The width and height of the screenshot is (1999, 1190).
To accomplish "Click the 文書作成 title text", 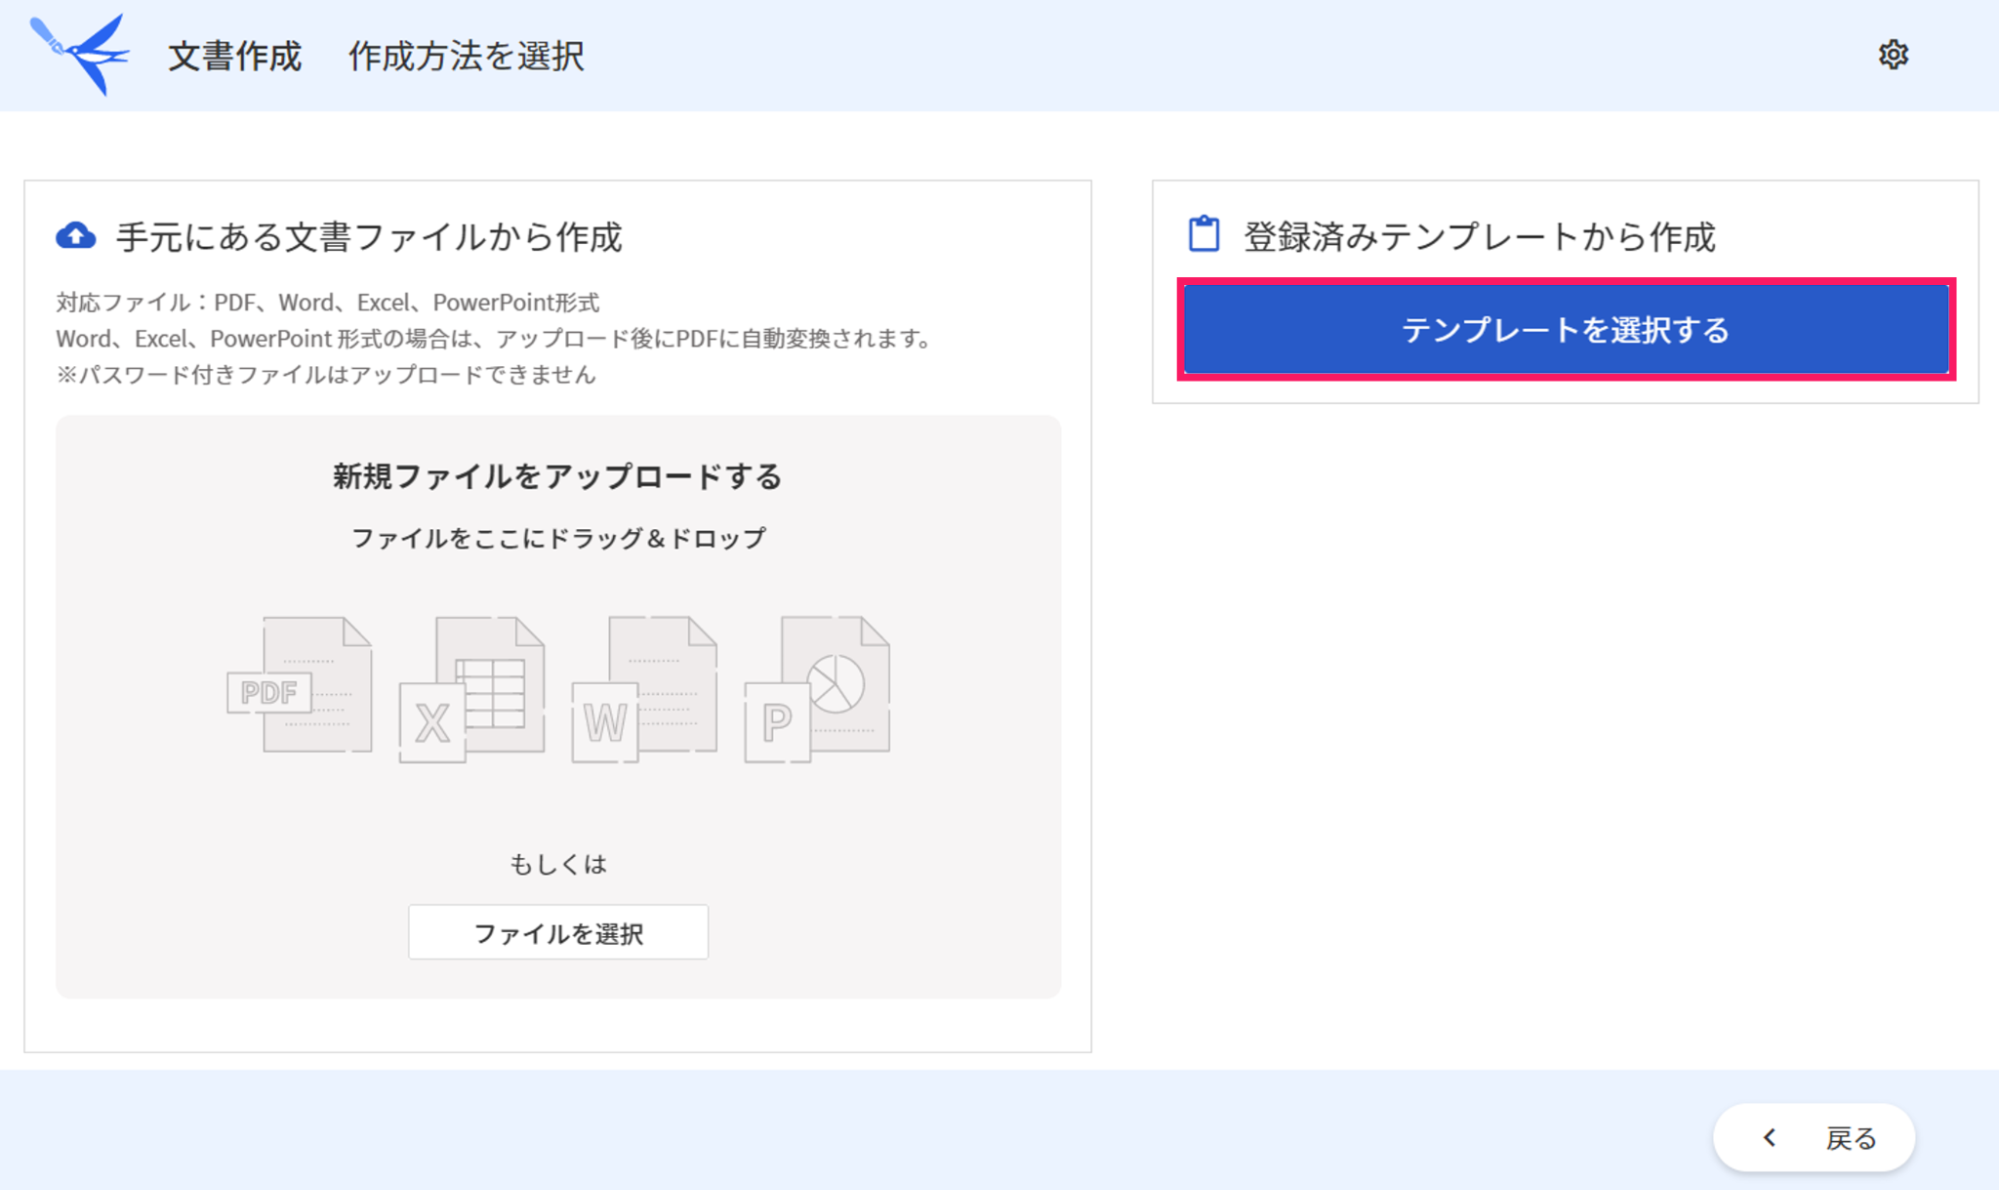I will point(235,56).
